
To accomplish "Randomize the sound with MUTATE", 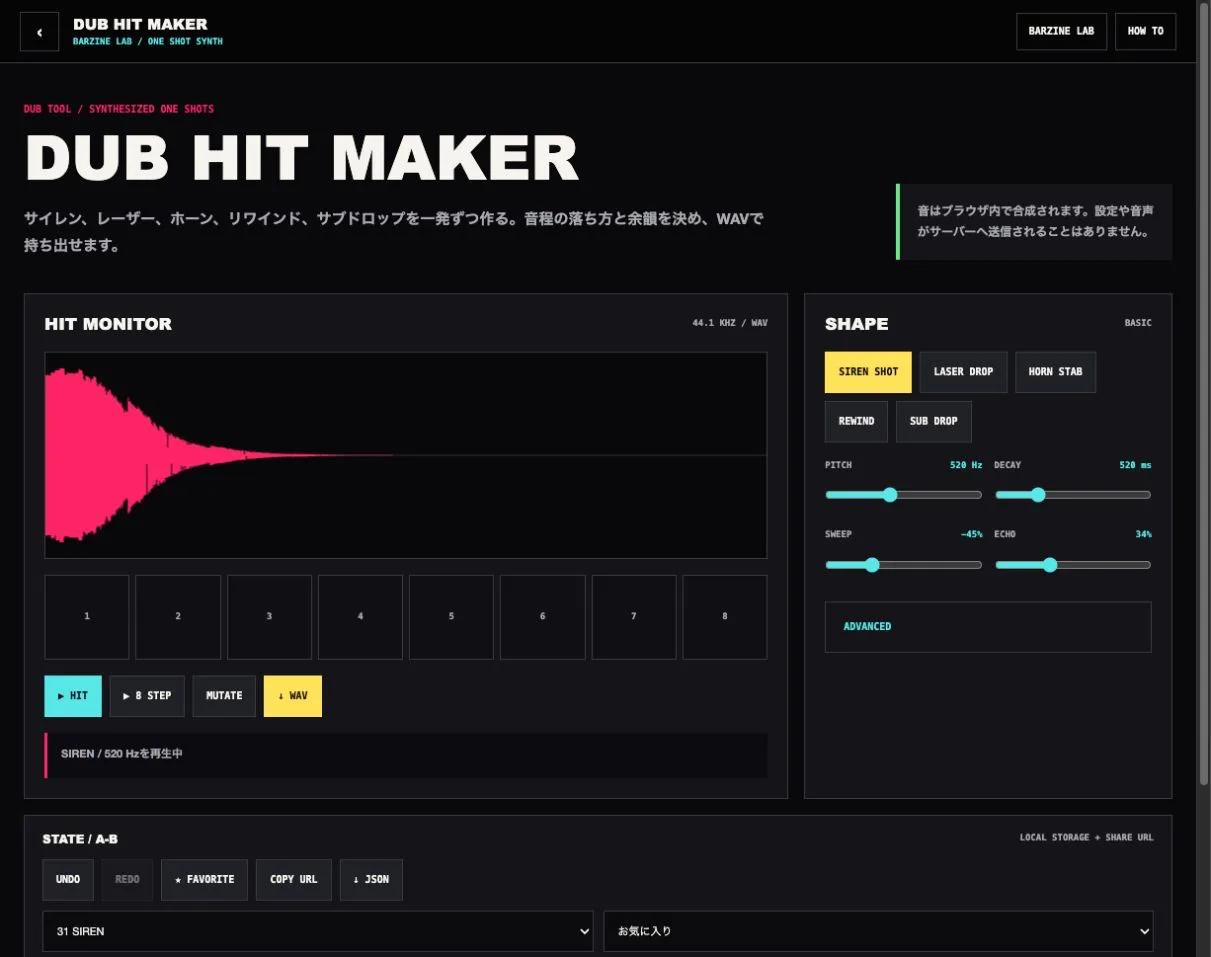I will point(224,696).
